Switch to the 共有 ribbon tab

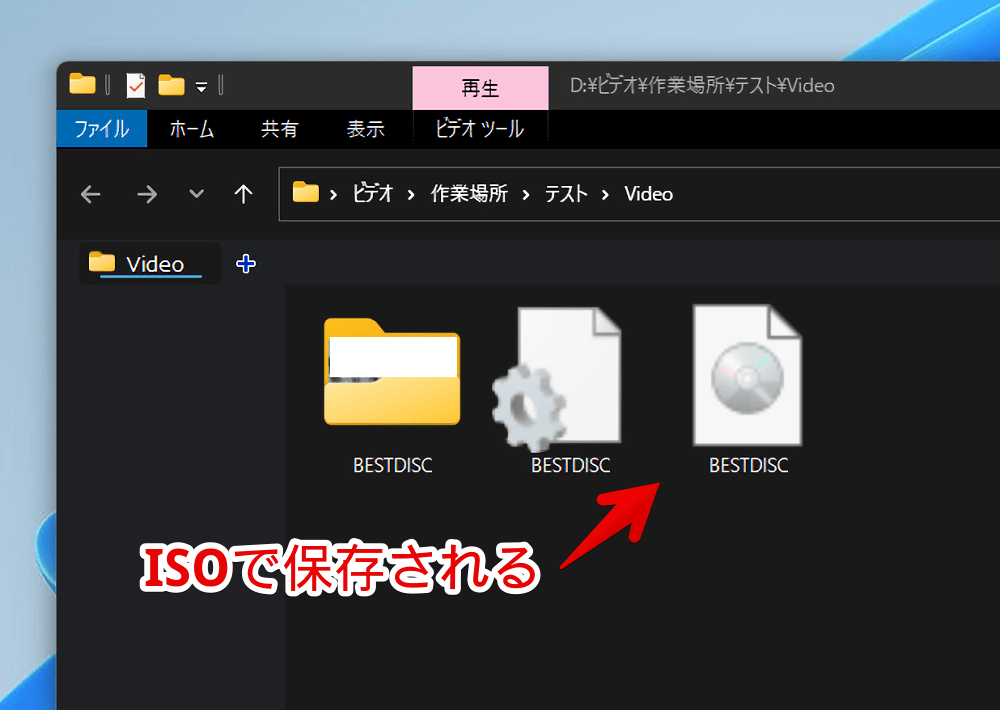[x=279, y=129]
